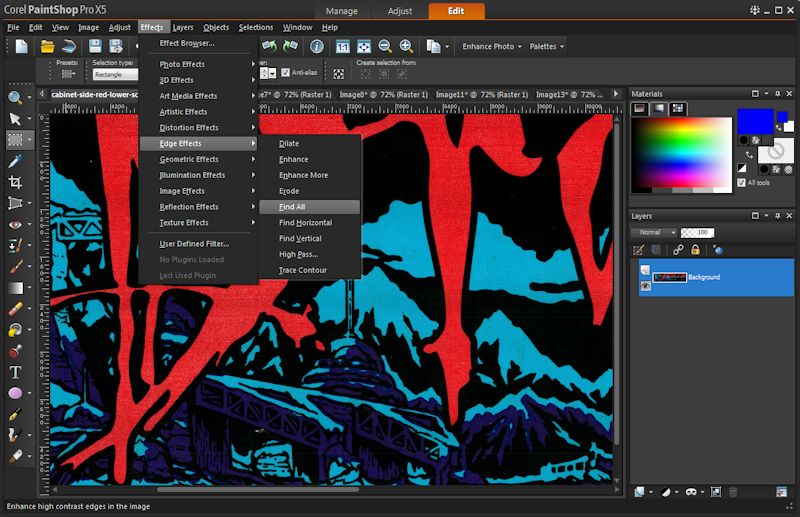
Task: Select the Red Eye tool
Action: (15, 225)
